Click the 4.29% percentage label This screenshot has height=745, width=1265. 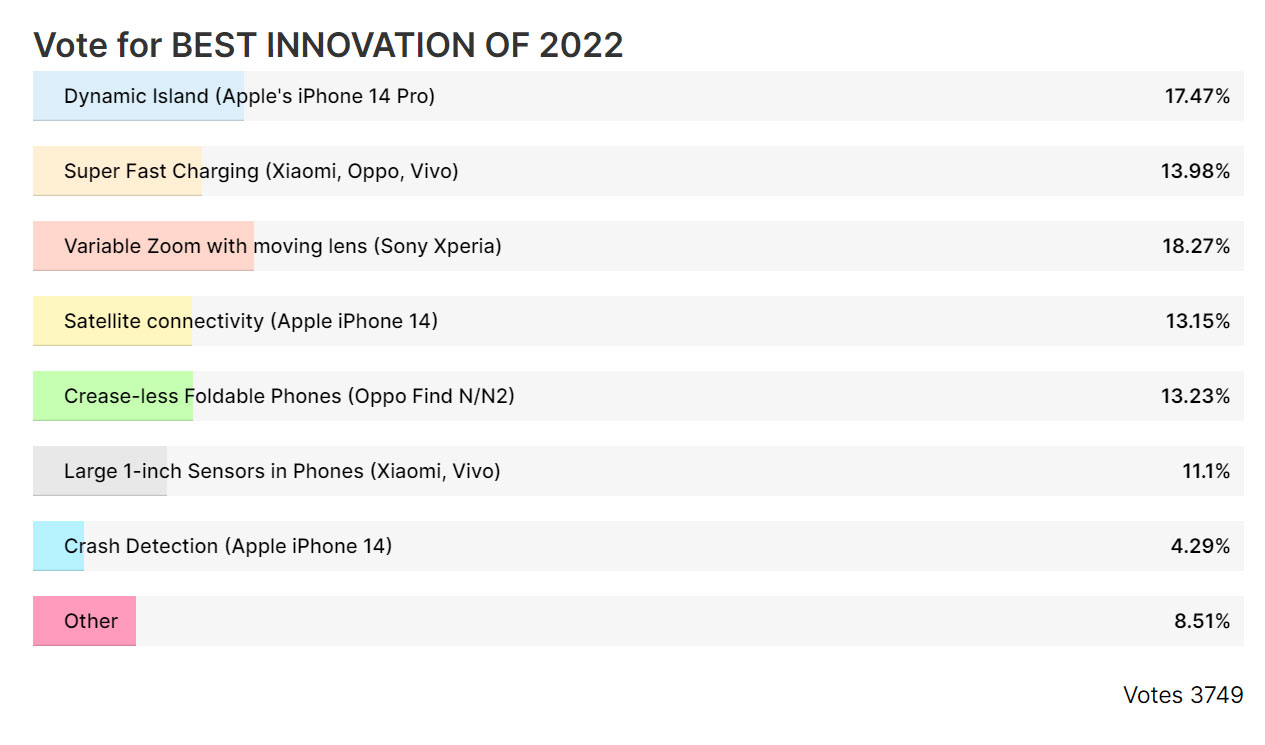[x=1202, y=546]
